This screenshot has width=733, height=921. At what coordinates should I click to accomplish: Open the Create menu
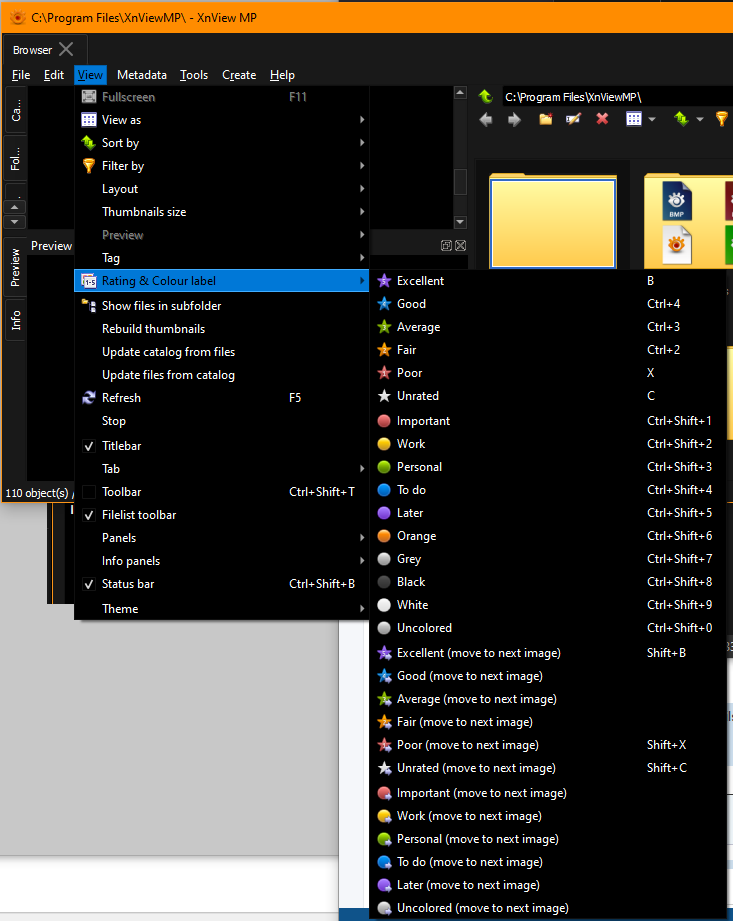pyautogui.click(x=239, y=75)
